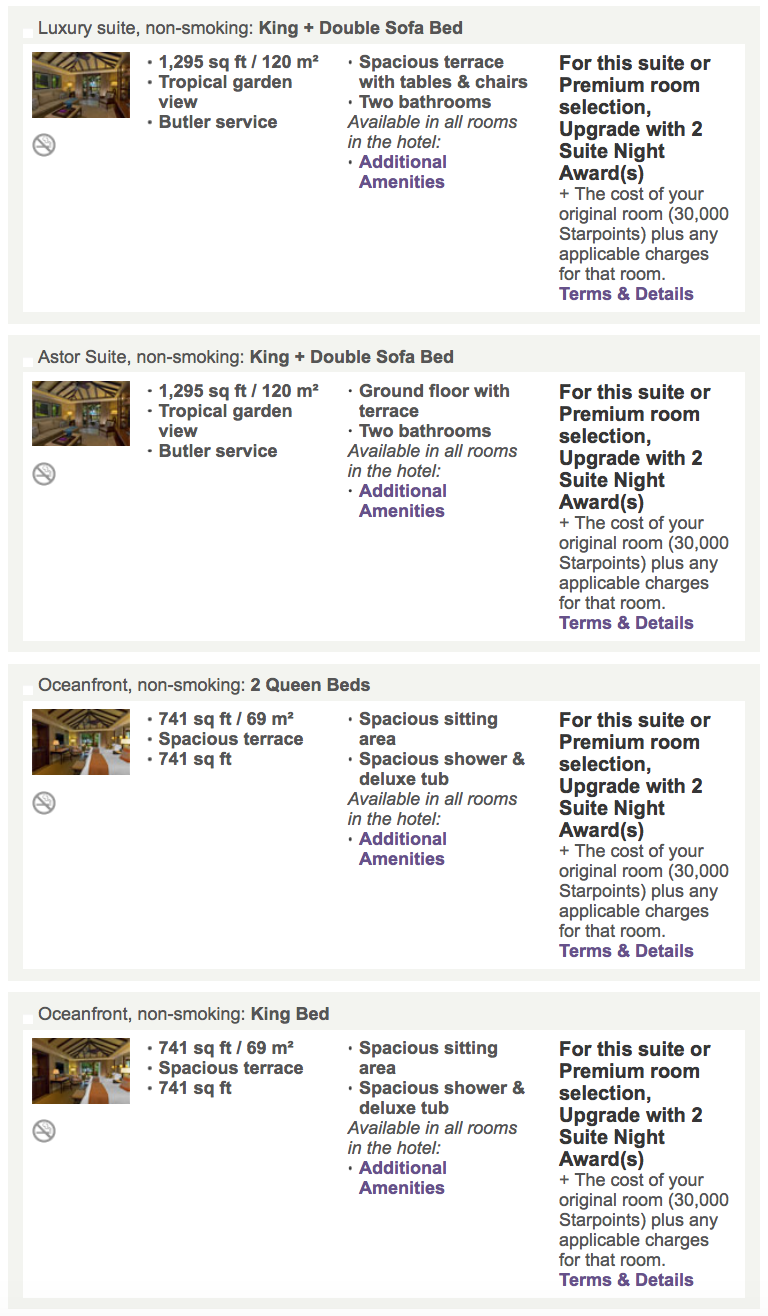This screenshot has width=768, height=1316.
Task: Select the Oceanfront King Bed heading
Action: pos(184,1014)
